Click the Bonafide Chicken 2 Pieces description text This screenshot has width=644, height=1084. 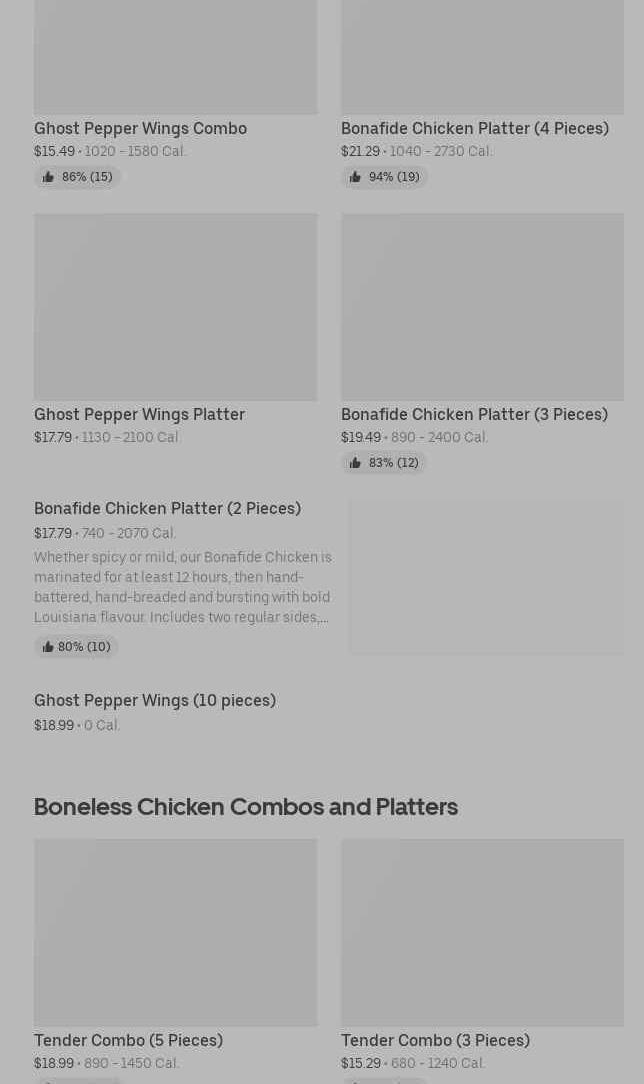pos(182,587)
